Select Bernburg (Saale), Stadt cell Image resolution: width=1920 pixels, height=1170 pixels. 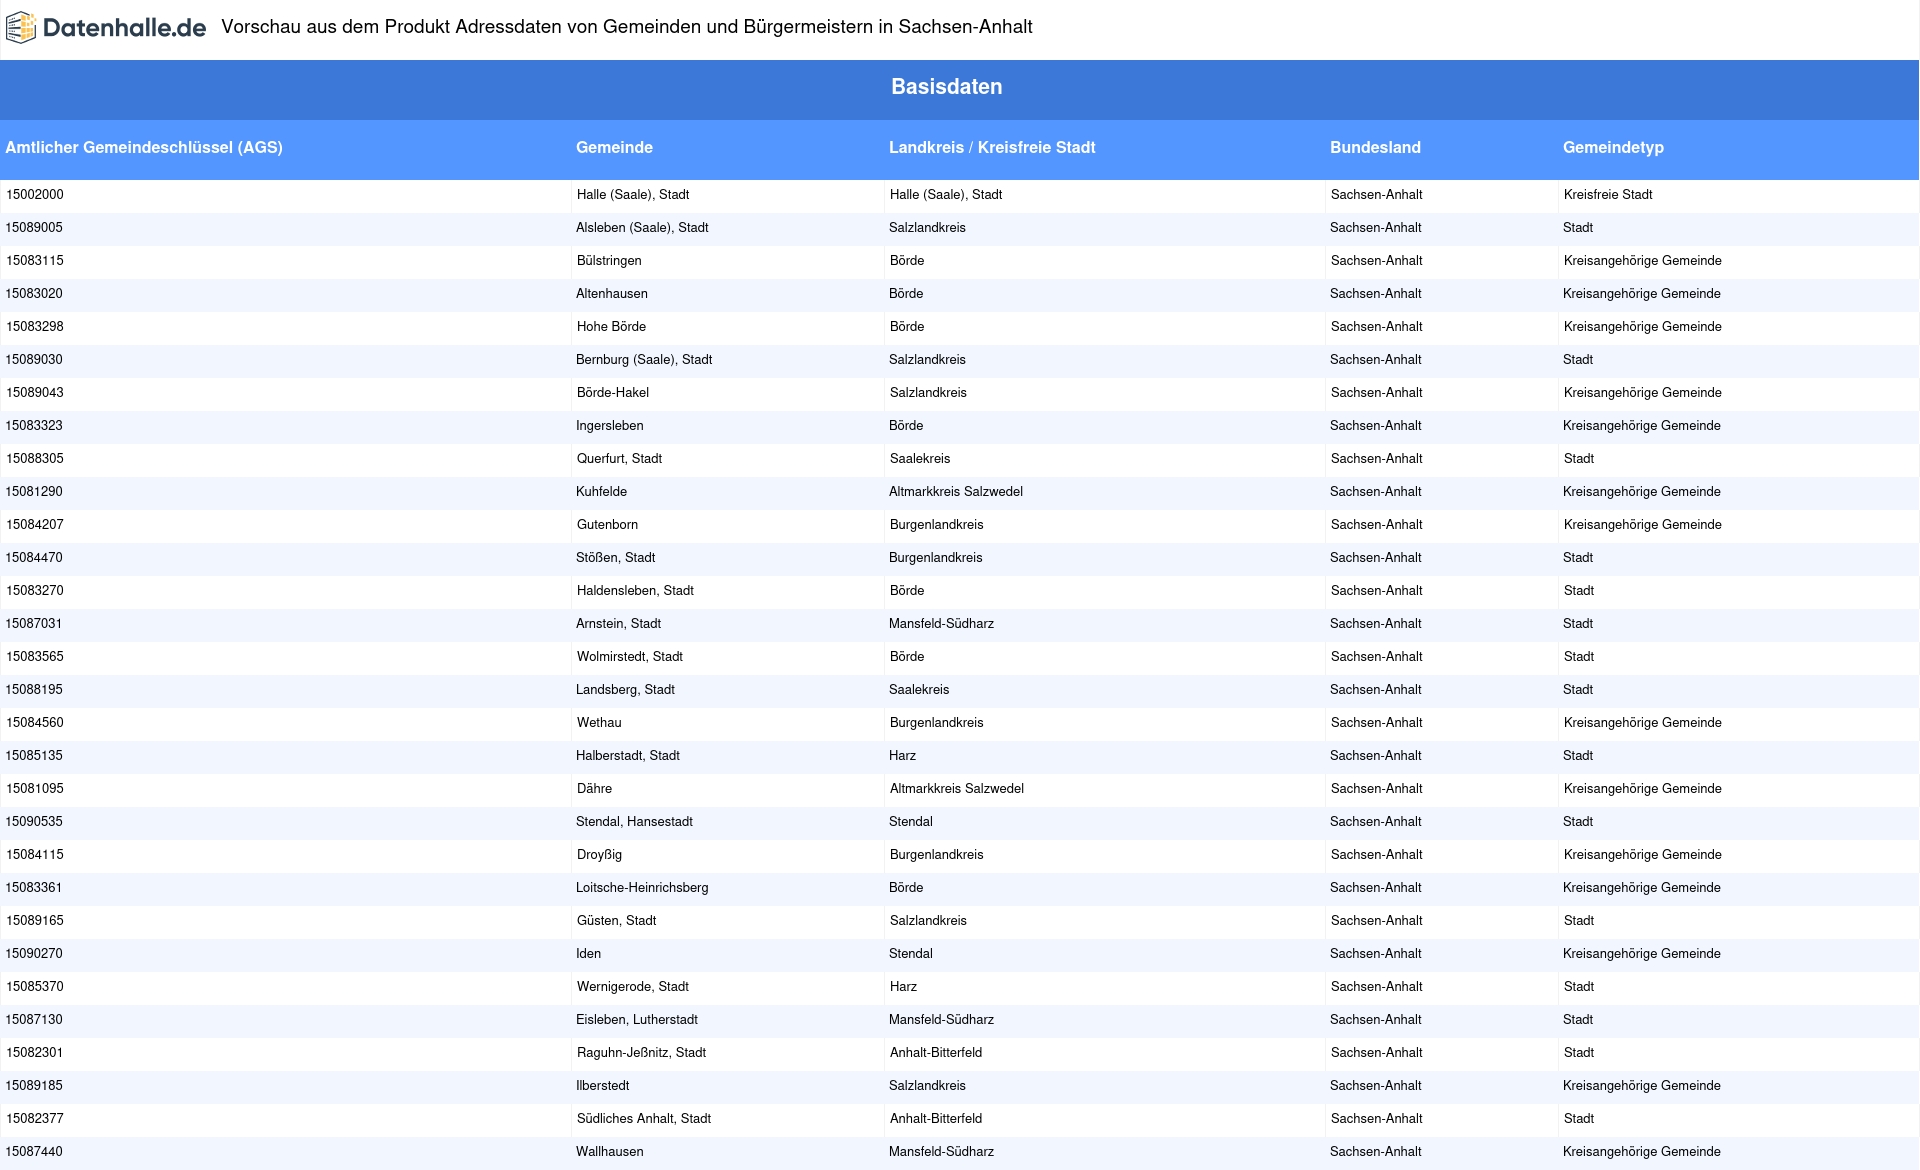pos(644,360)
